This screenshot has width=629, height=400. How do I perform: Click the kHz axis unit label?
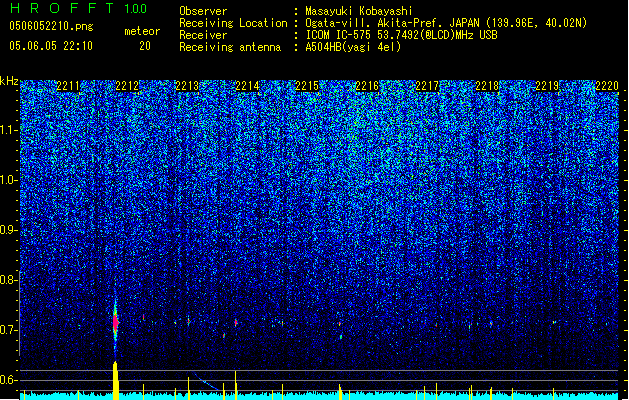click(9, 81)
